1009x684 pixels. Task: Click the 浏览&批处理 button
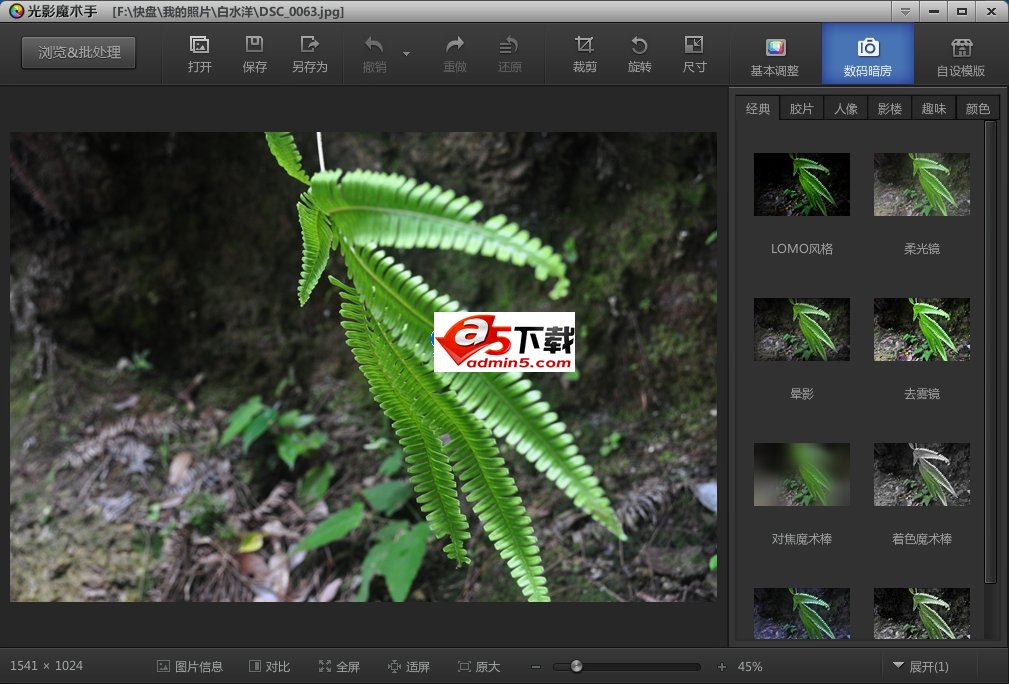[79, 52]
